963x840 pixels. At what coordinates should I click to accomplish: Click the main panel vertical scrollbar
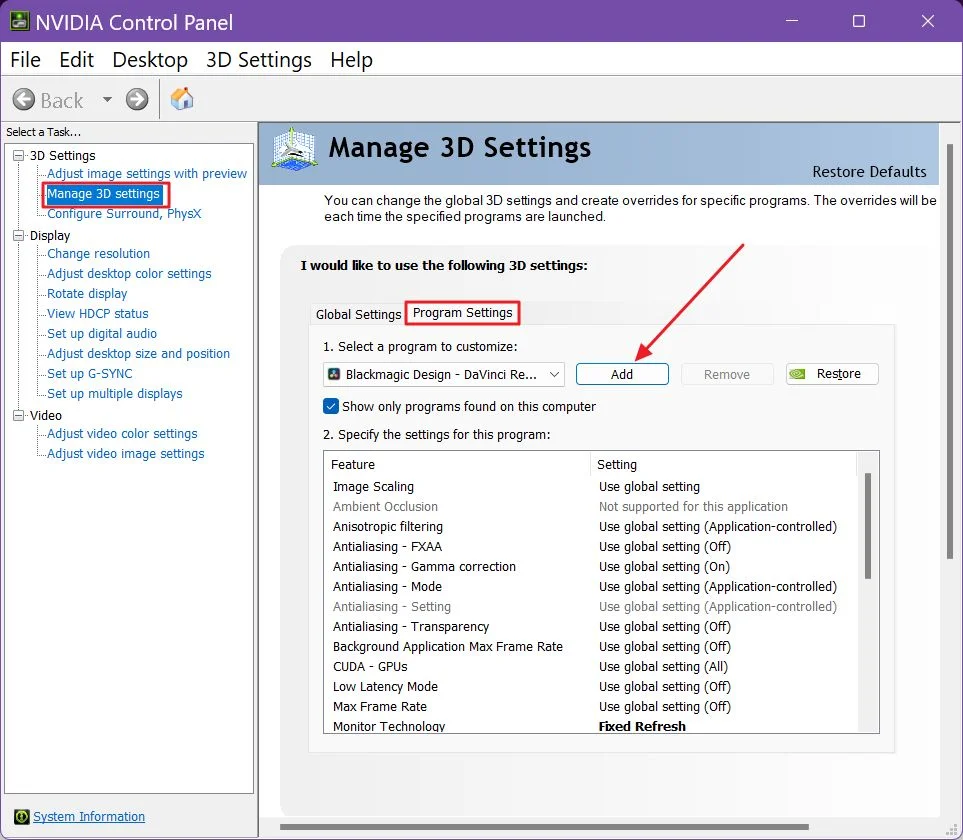click(x=949, y=351)
